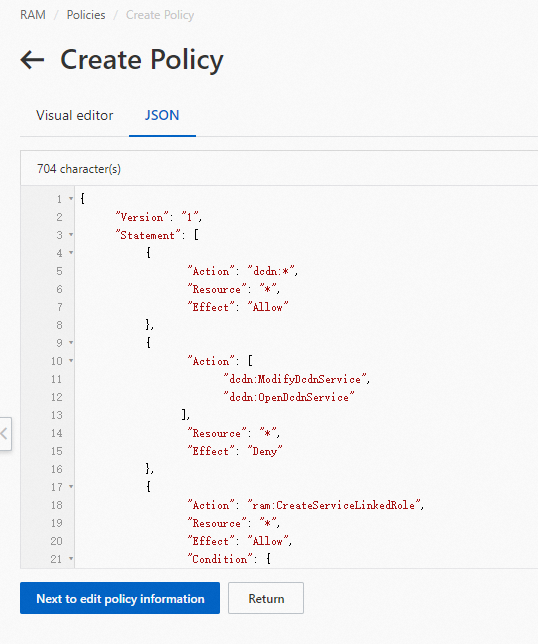Click the "dcdn:*" action value
Image resolution: width=538 pixels, height=644 pixels.
pos(271,271)
